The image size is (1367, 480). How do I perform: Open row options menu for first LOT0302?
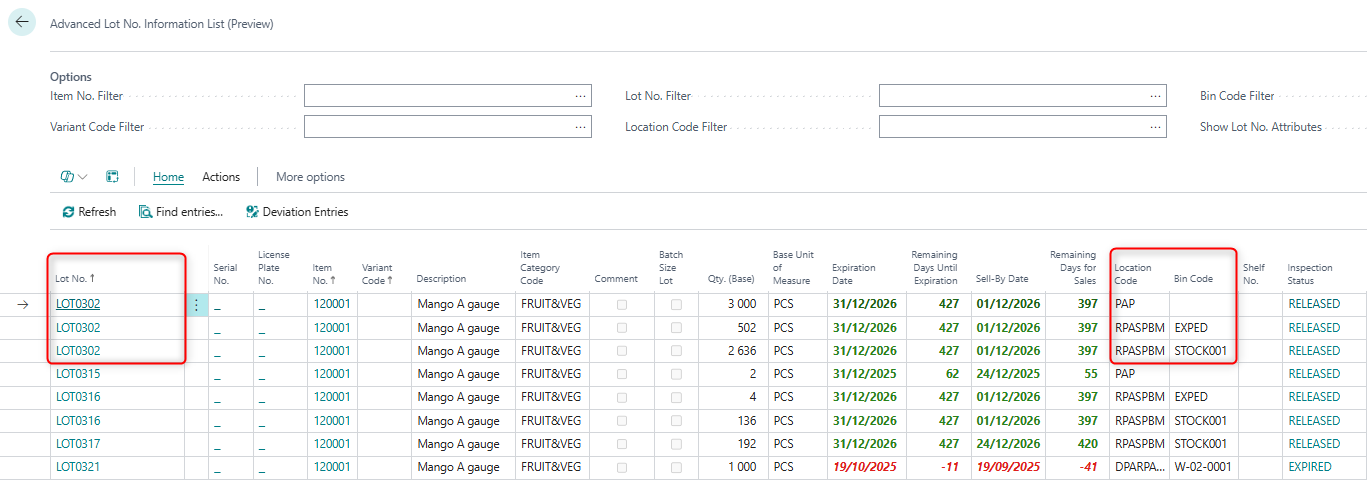coord(197,304)
